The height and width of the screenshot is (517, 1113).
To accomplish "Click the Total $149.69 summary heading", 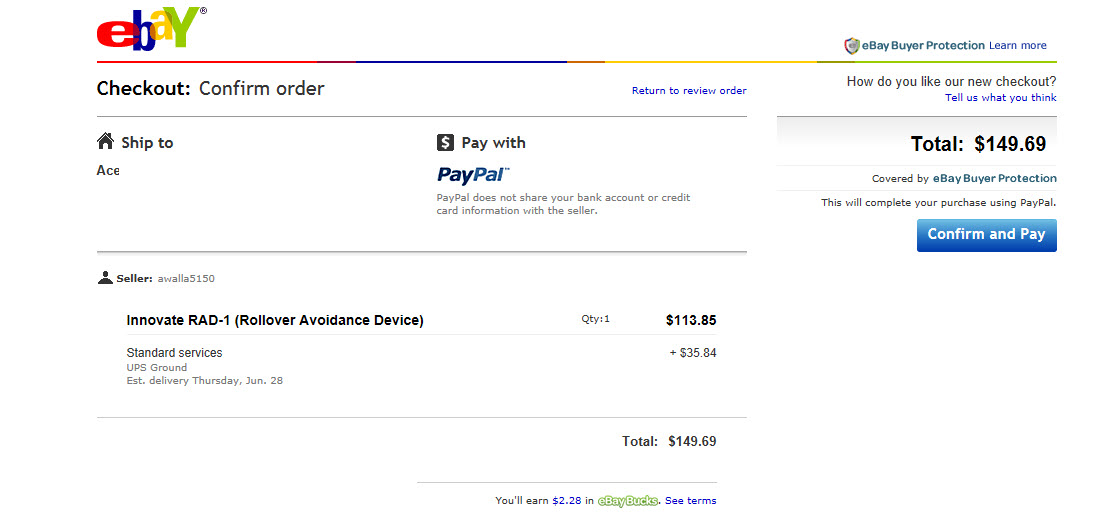I will coord(978,144).
